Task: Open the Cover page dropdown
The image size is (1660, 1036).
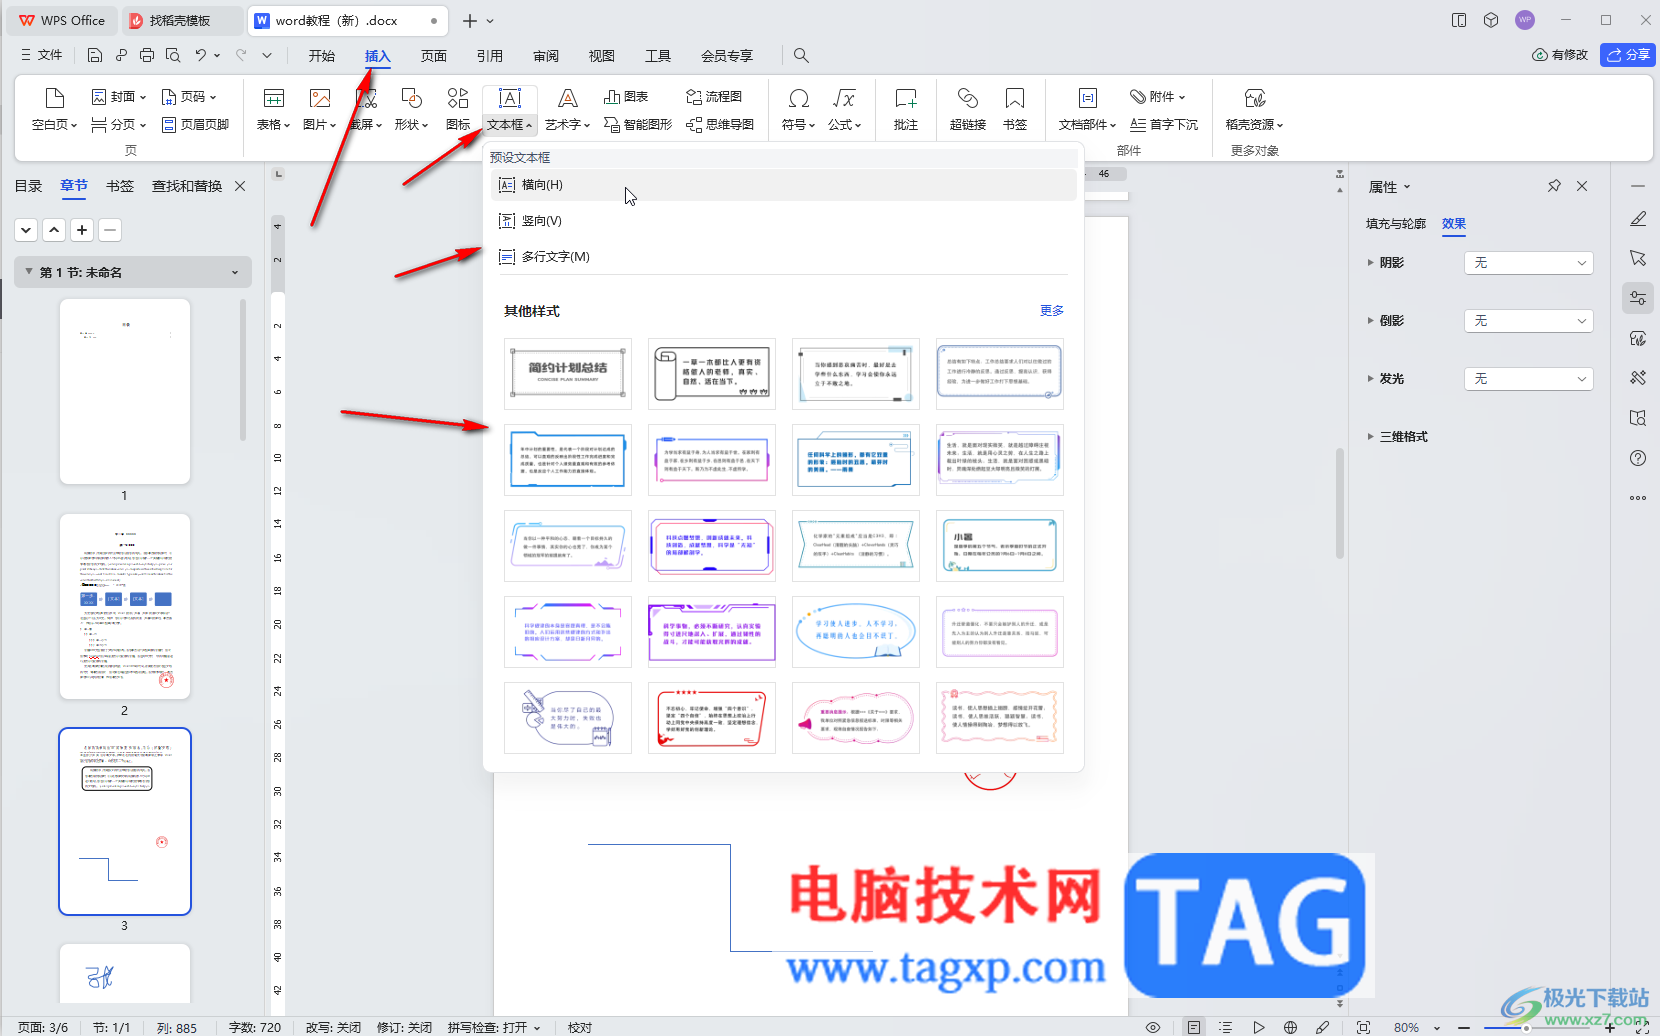Action: coord(118,97)
